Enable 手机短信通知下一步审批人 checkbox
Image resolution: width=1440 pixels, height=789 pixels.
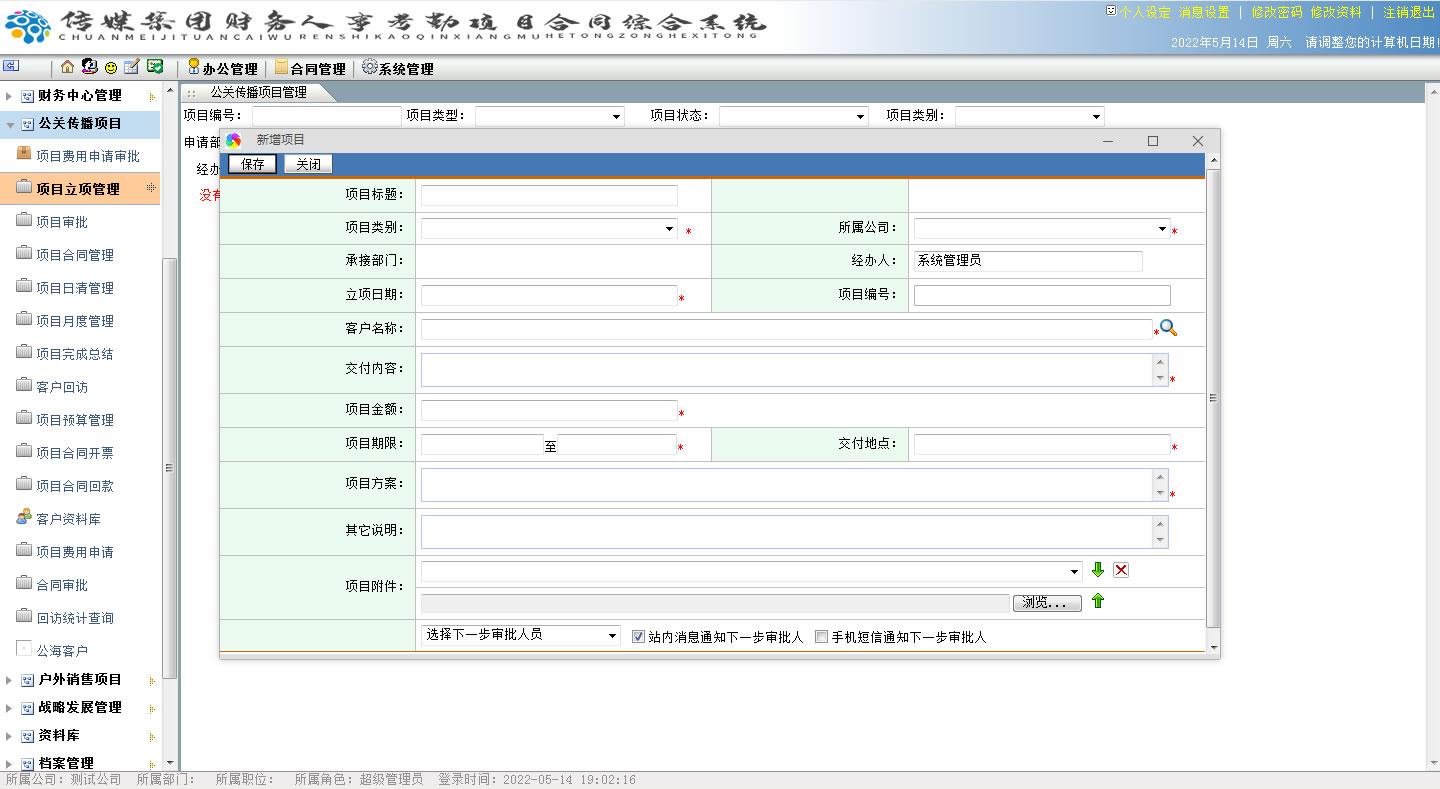pos(822,636)
